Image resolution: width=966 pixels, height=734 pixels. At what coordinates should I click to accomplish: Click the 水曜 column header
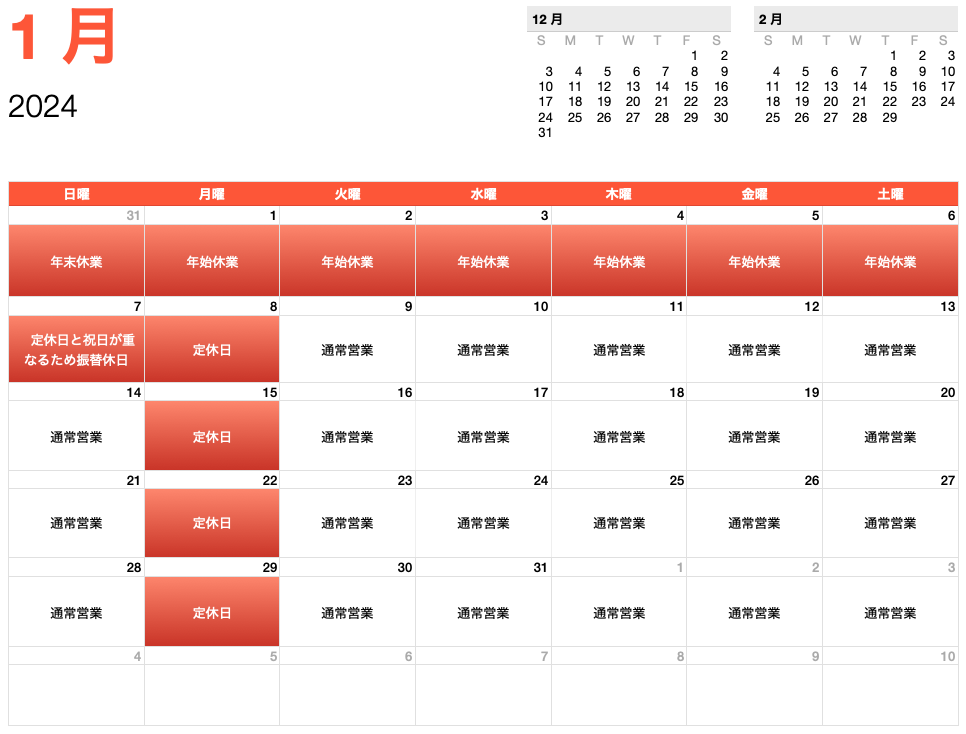pyautogui.click(x=483, y=194)
